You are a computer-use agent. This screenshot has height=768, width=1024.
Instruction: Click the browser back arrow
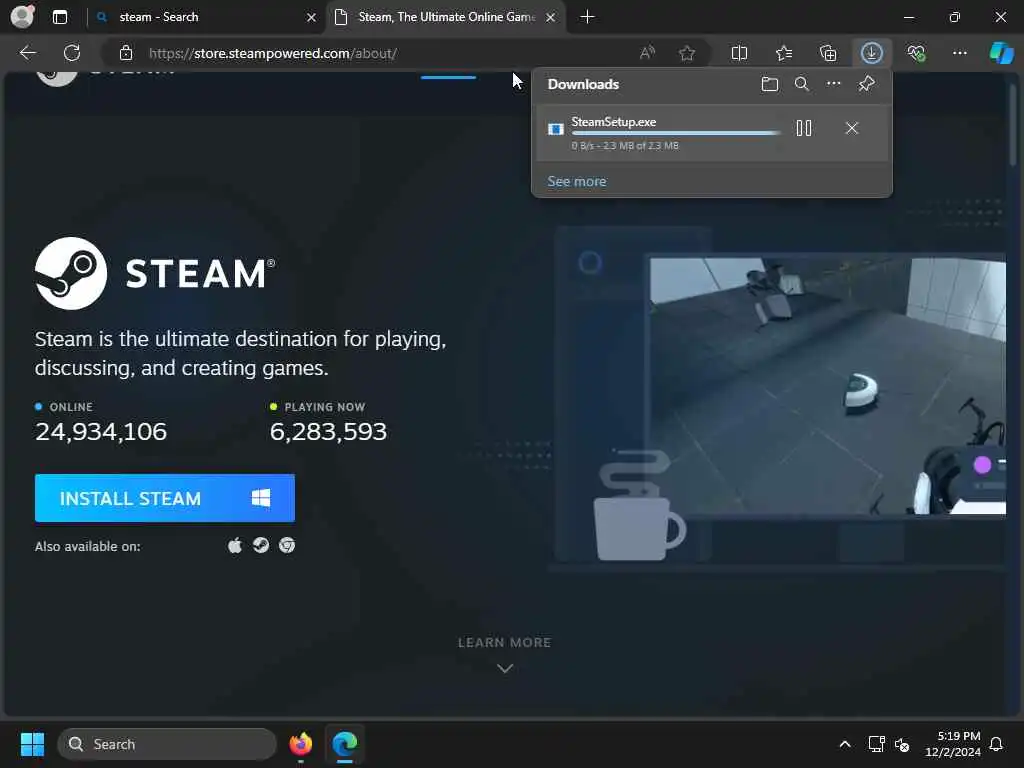(27, 53)
